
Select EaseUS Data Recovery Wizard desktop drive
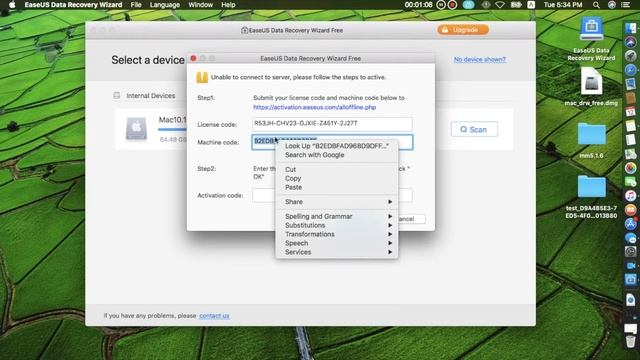(x=591, y=29)
